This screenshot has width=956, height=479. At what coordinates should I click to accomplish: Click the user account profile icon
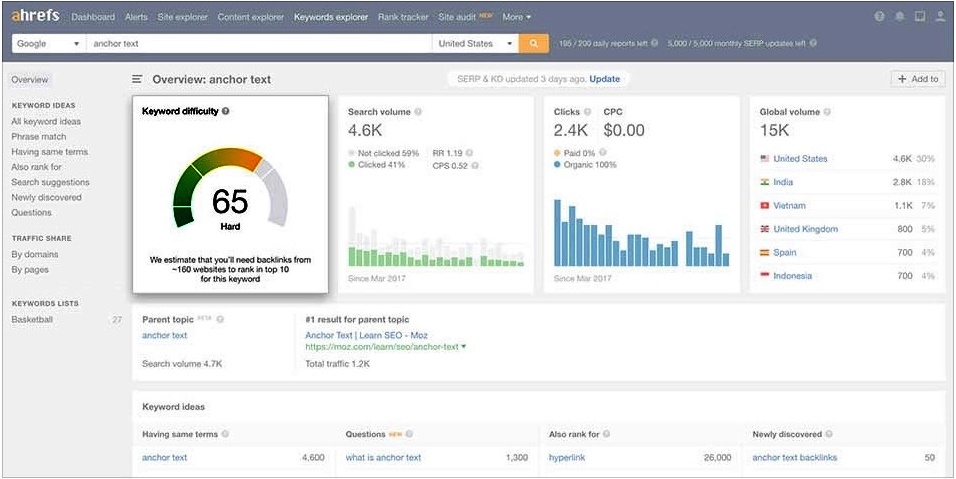click(940, 17)
